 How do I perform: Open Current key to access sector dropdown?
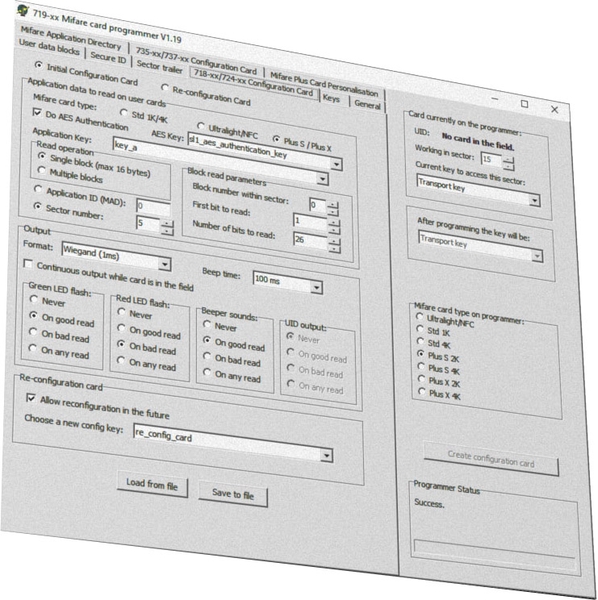[534, 200]
